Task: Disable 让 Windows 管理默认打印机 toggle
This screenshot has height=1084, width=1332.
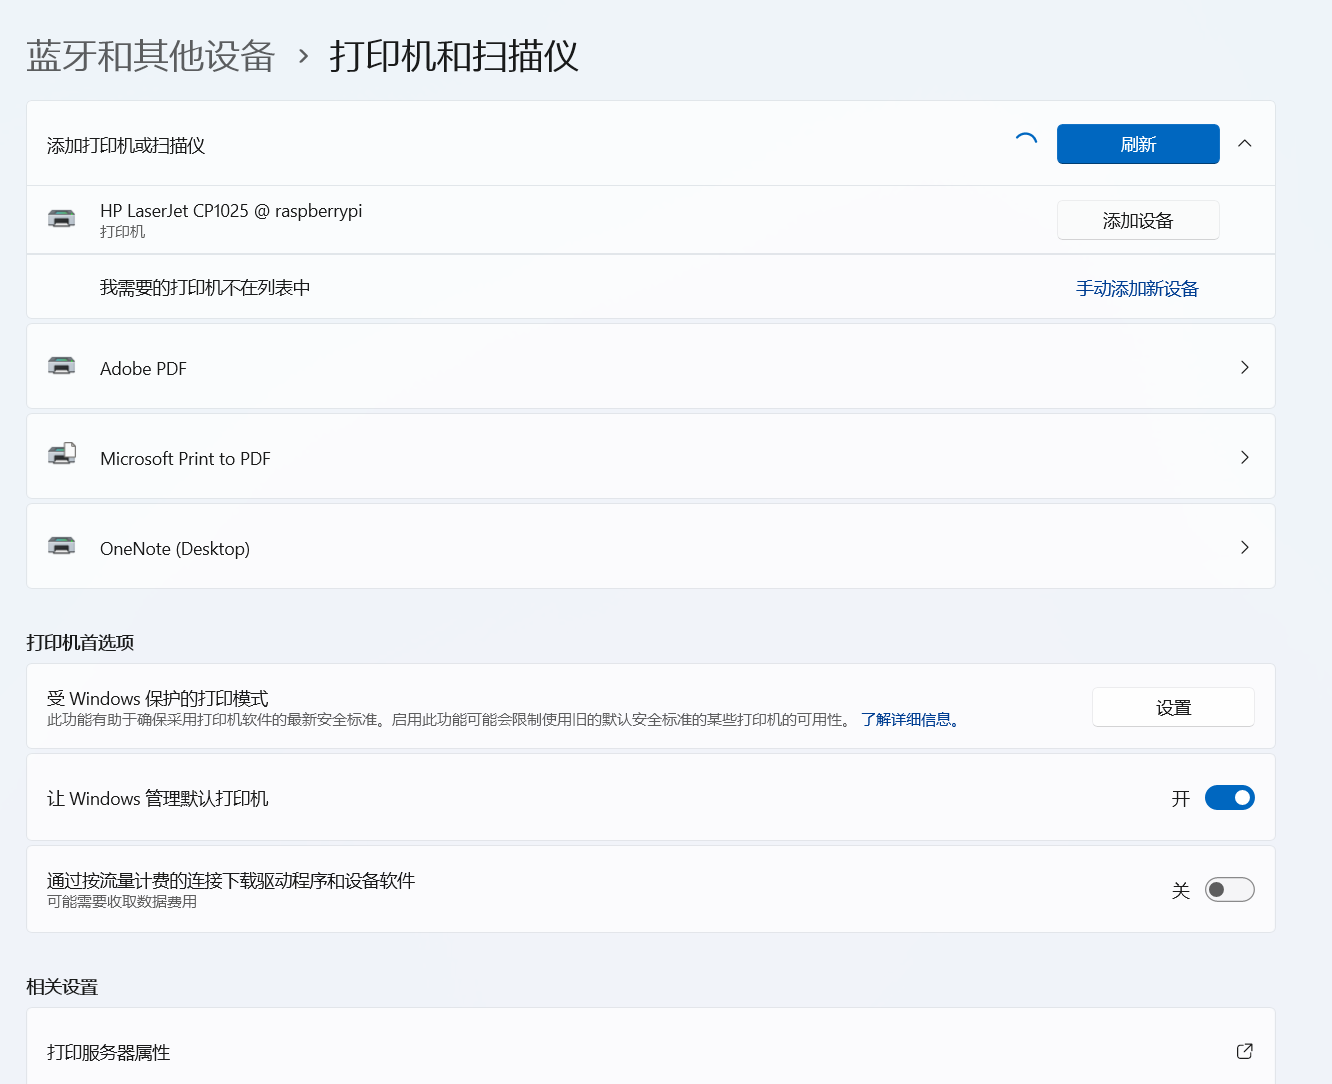Action: 1229,798
